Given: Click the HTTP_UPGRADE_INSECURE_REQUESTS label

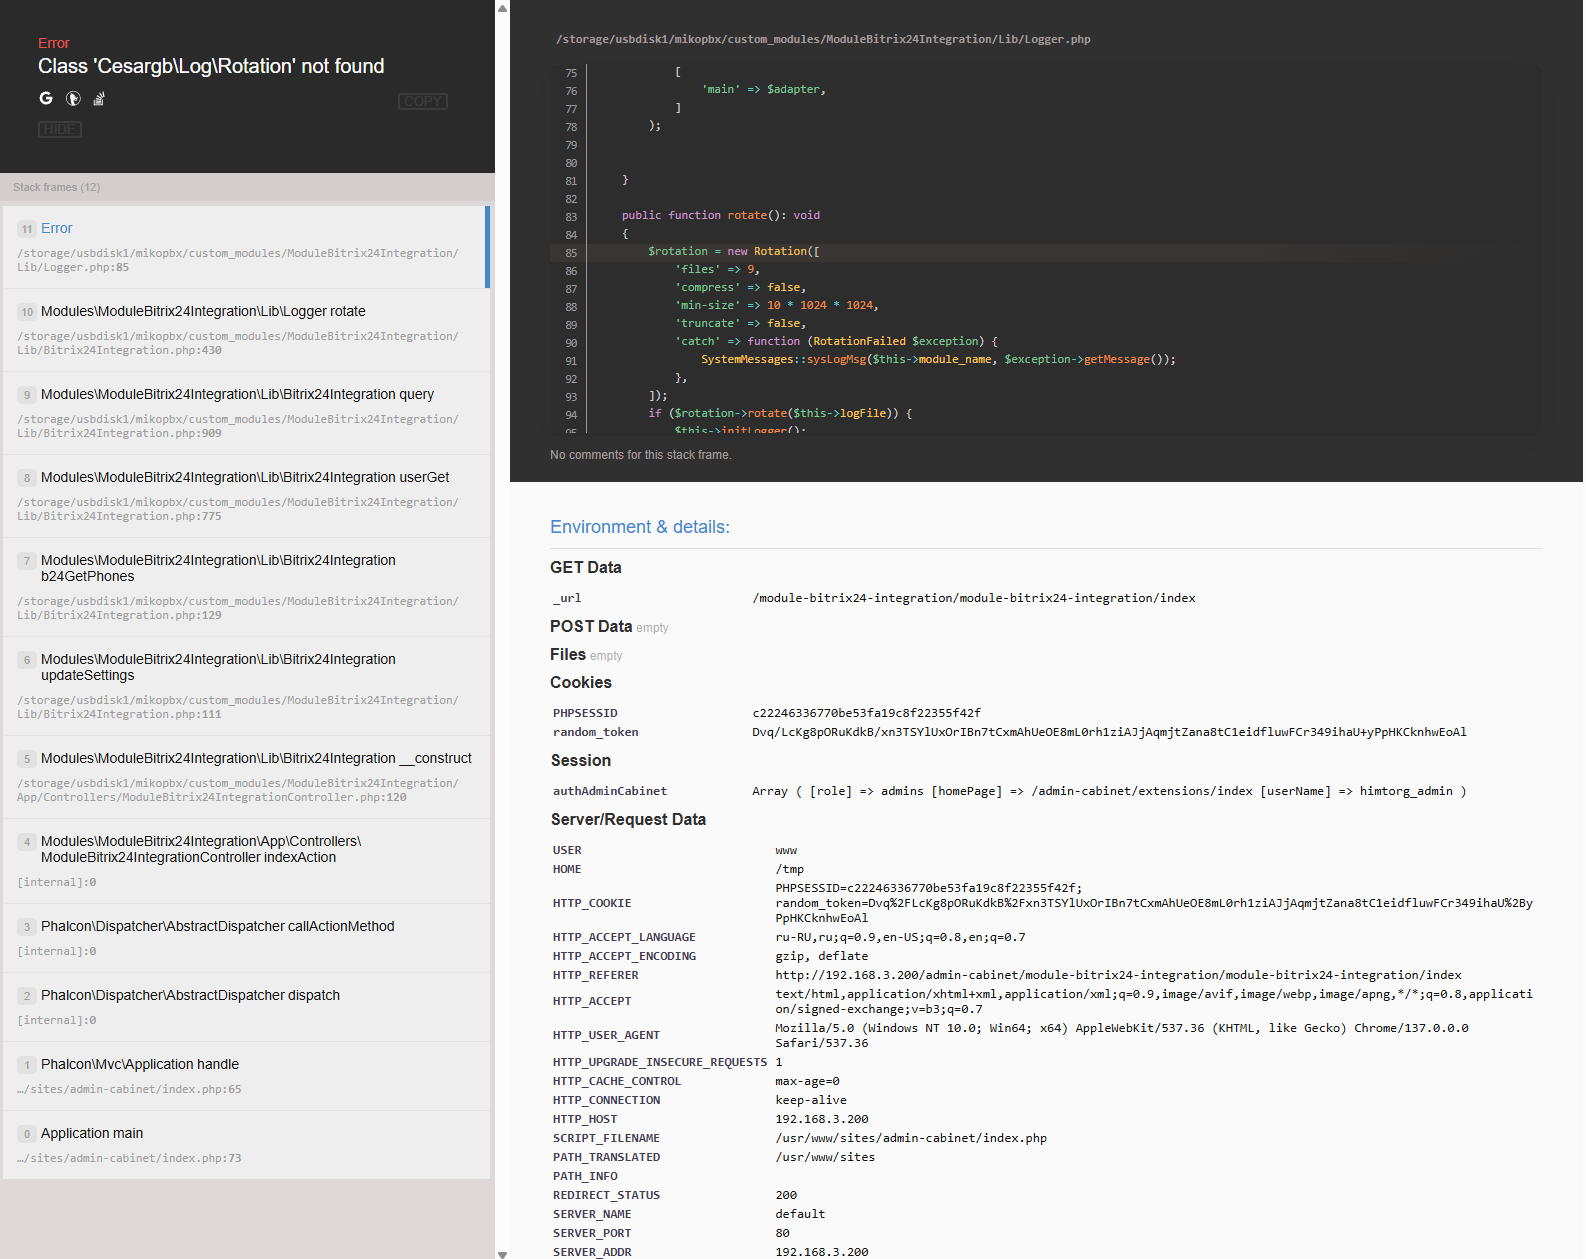Looking at the screenshot, I should tap(660, 1062).
